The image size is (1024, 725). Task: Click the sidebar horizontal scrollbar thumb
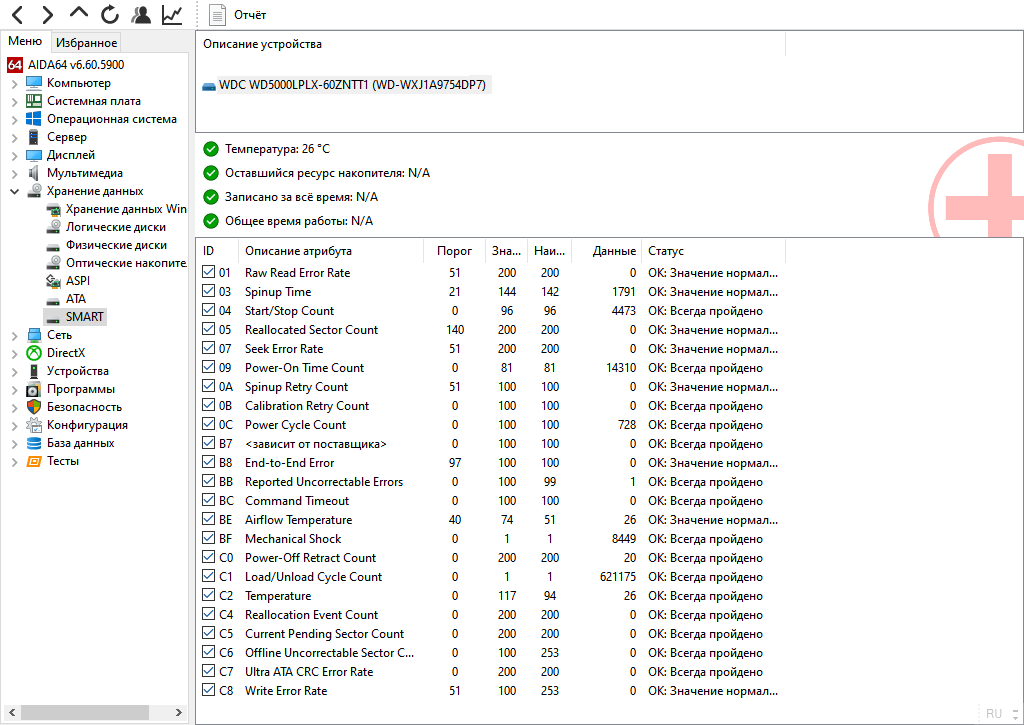[x=86, y=712]
